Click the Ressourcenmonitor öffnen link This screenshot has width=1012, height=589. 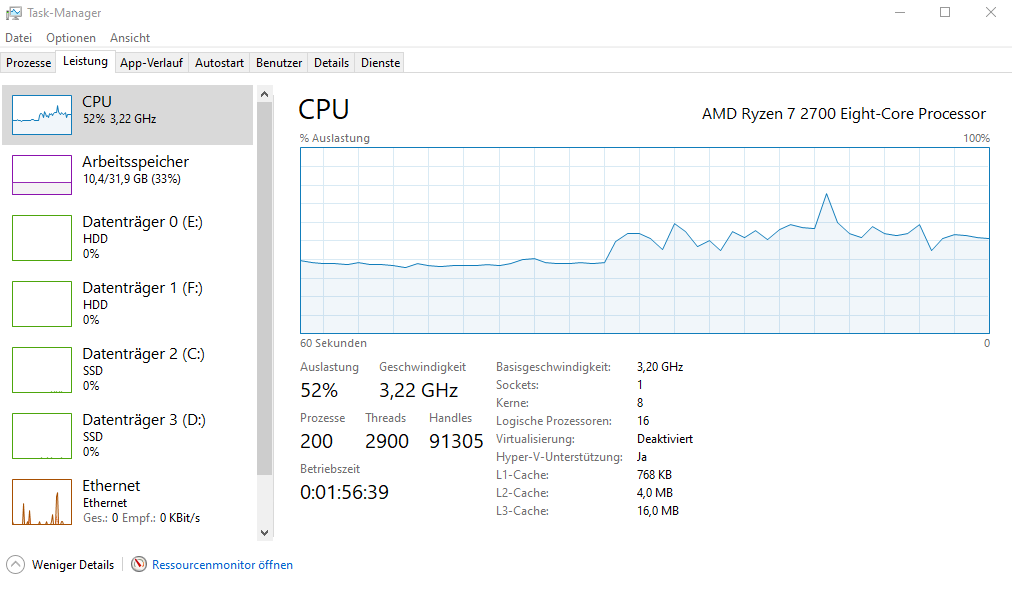(x=222, y=565)
